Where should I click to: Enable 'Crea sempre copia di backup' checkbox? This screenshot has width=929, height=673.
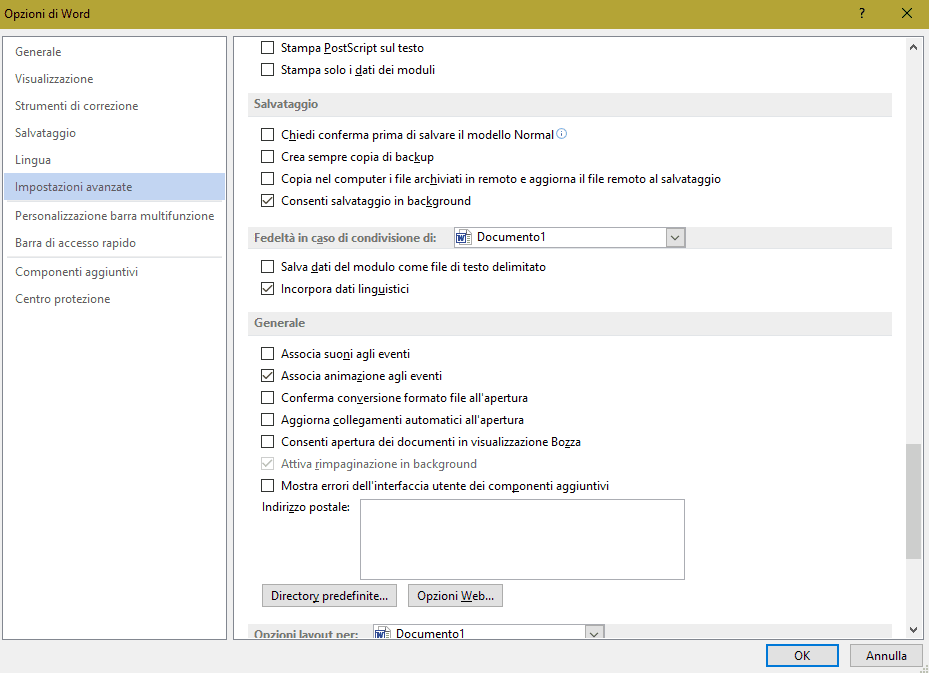coord(267,157)
